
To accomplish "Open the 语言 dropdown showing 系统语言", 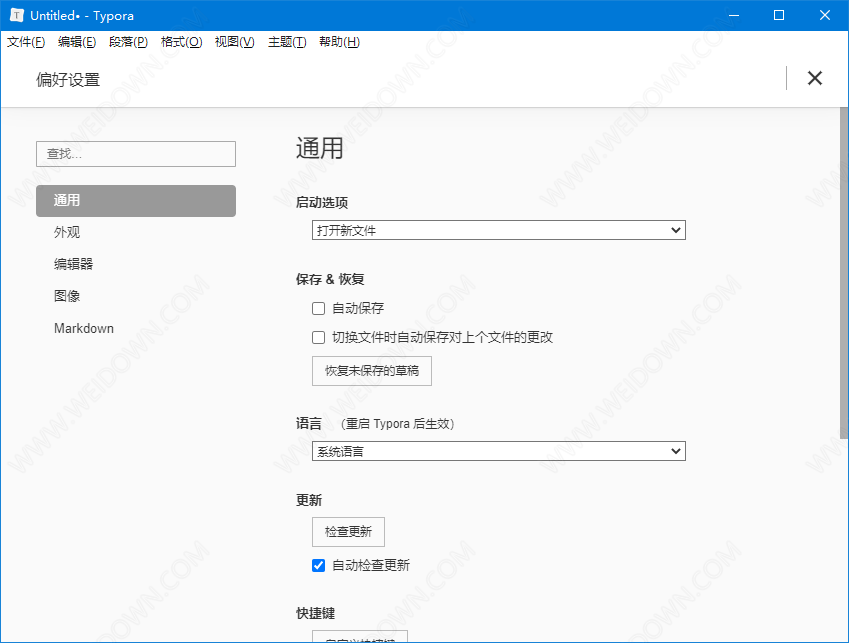I will 499,451.
